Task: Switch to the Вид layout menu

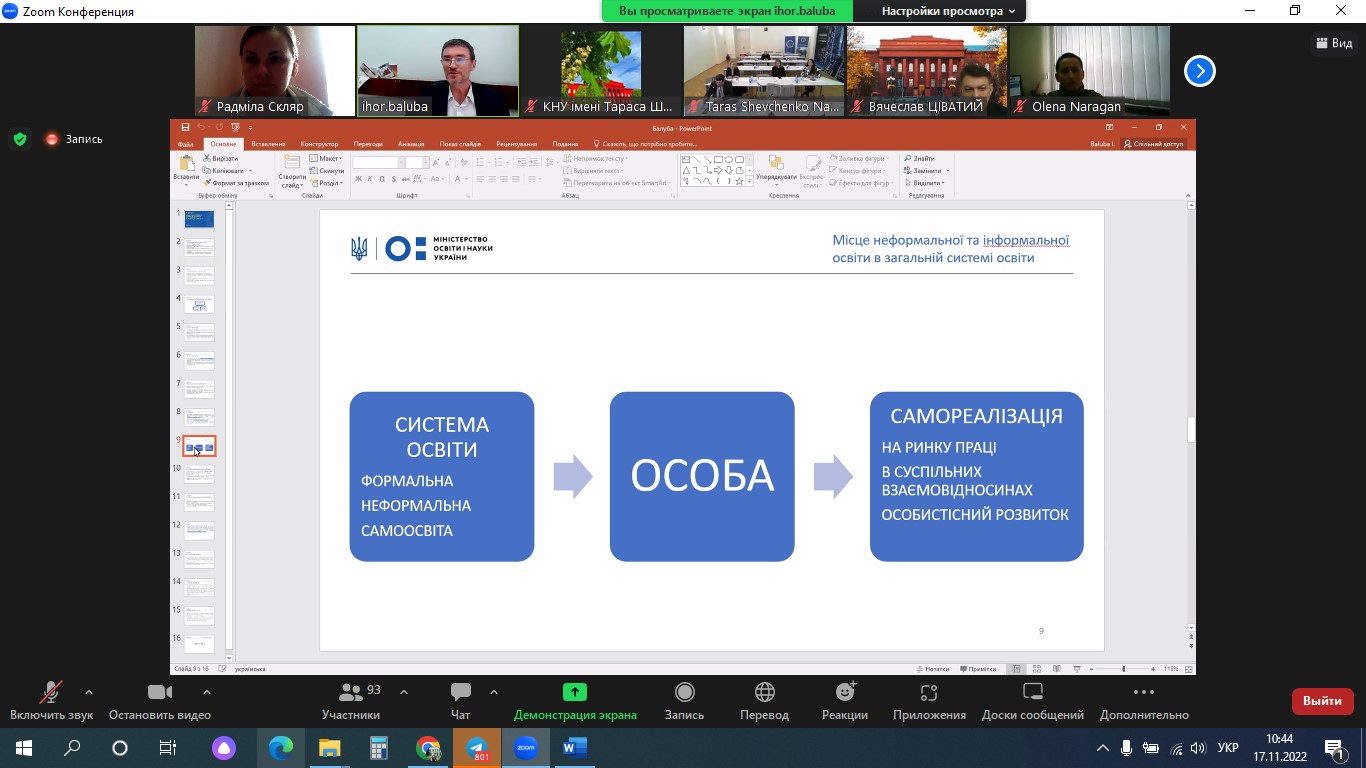Action: pyautogui.click(x=1333, y=43)
